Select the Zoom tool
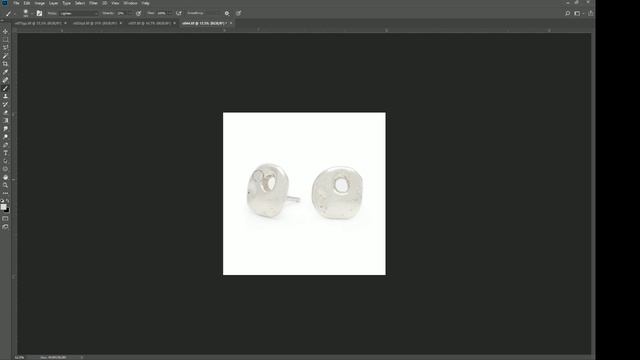The width and height of the screenshot is (640, 360). [5, 185]
